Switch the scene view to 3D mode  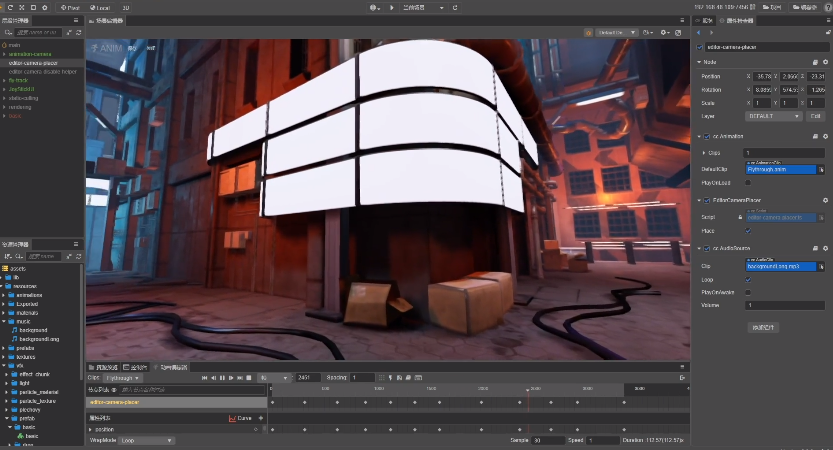point(126,7)
